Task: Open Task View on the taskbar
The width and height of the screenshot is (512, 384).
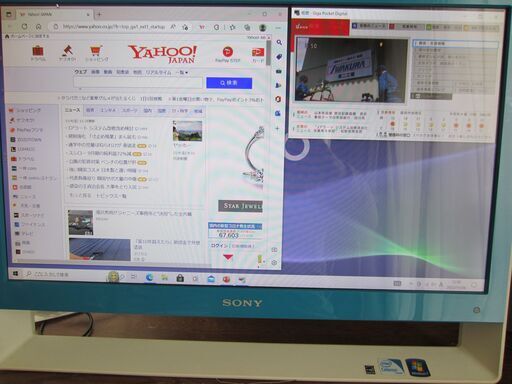Action: click(x=134, y=276)
